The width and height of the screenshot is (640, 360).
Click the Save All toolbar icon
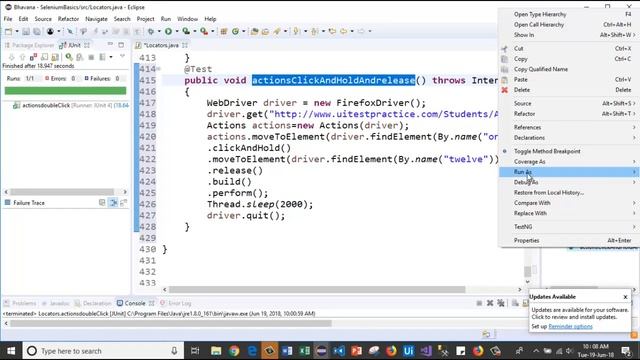(37, 31)
